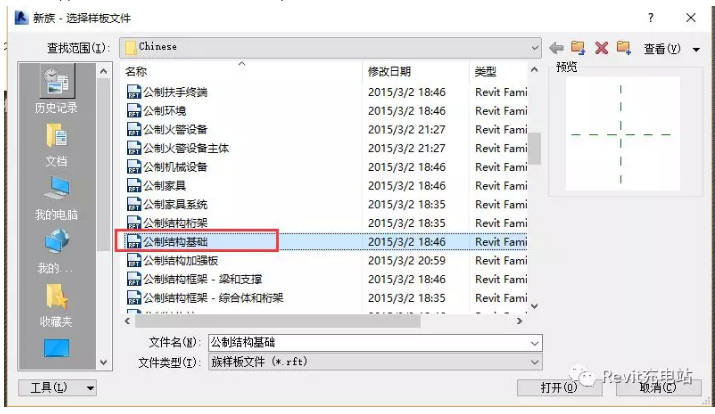
Task: Close the 选择样板文件 dialog
Action: 691,18
